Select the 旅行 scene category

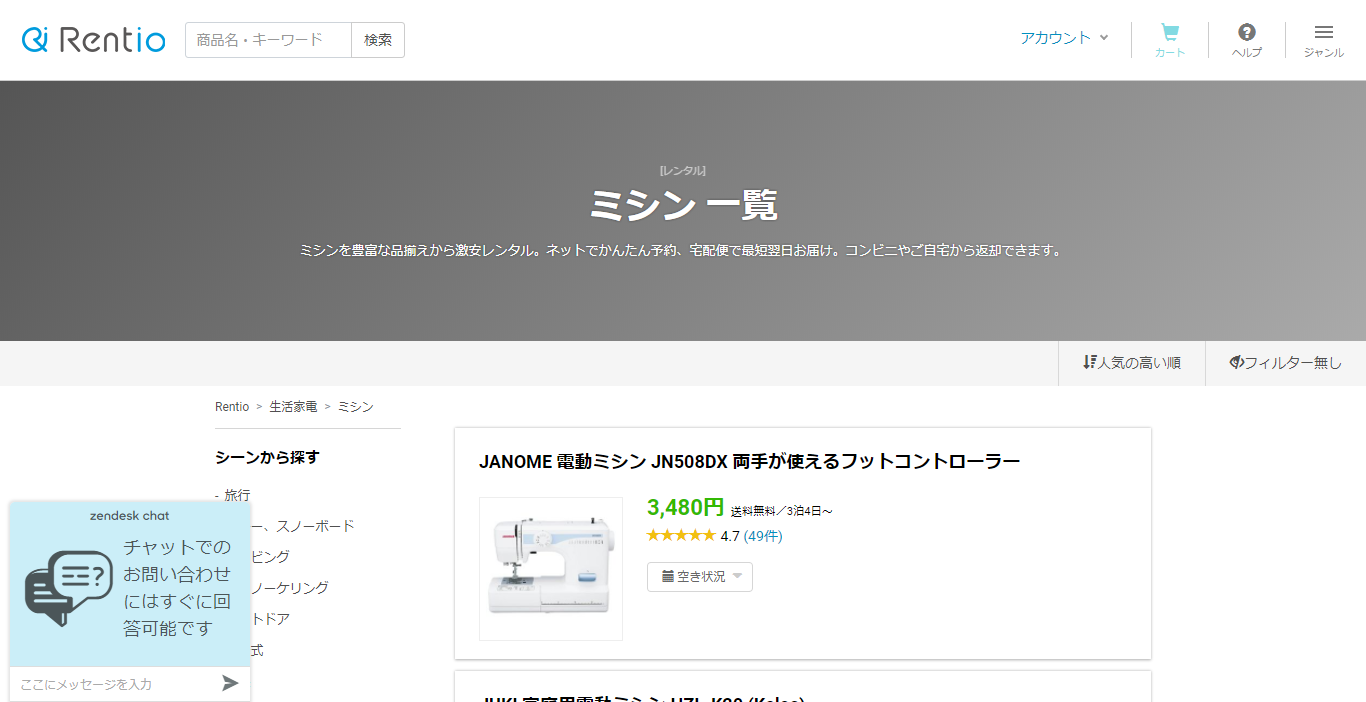click(x=237, y=495)
